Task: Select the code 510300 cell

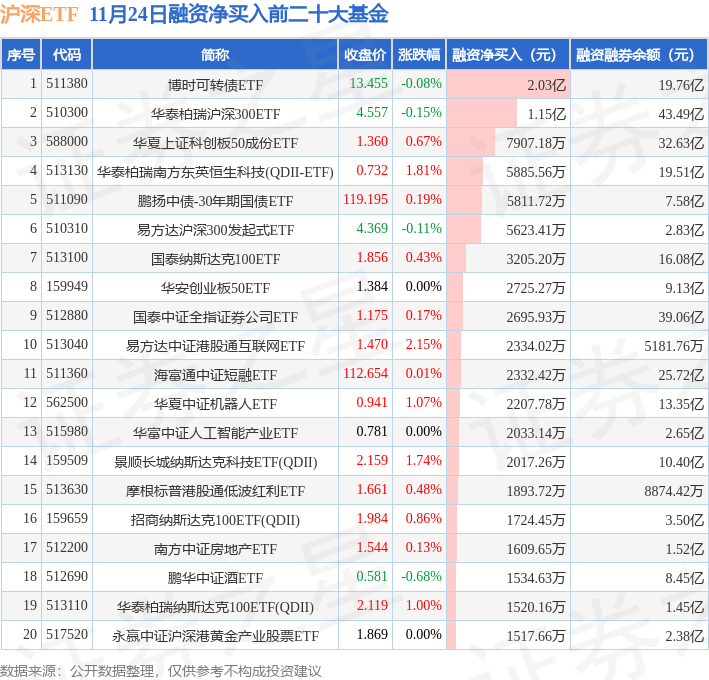Action: pyautogui.click(x=67, y=113)
